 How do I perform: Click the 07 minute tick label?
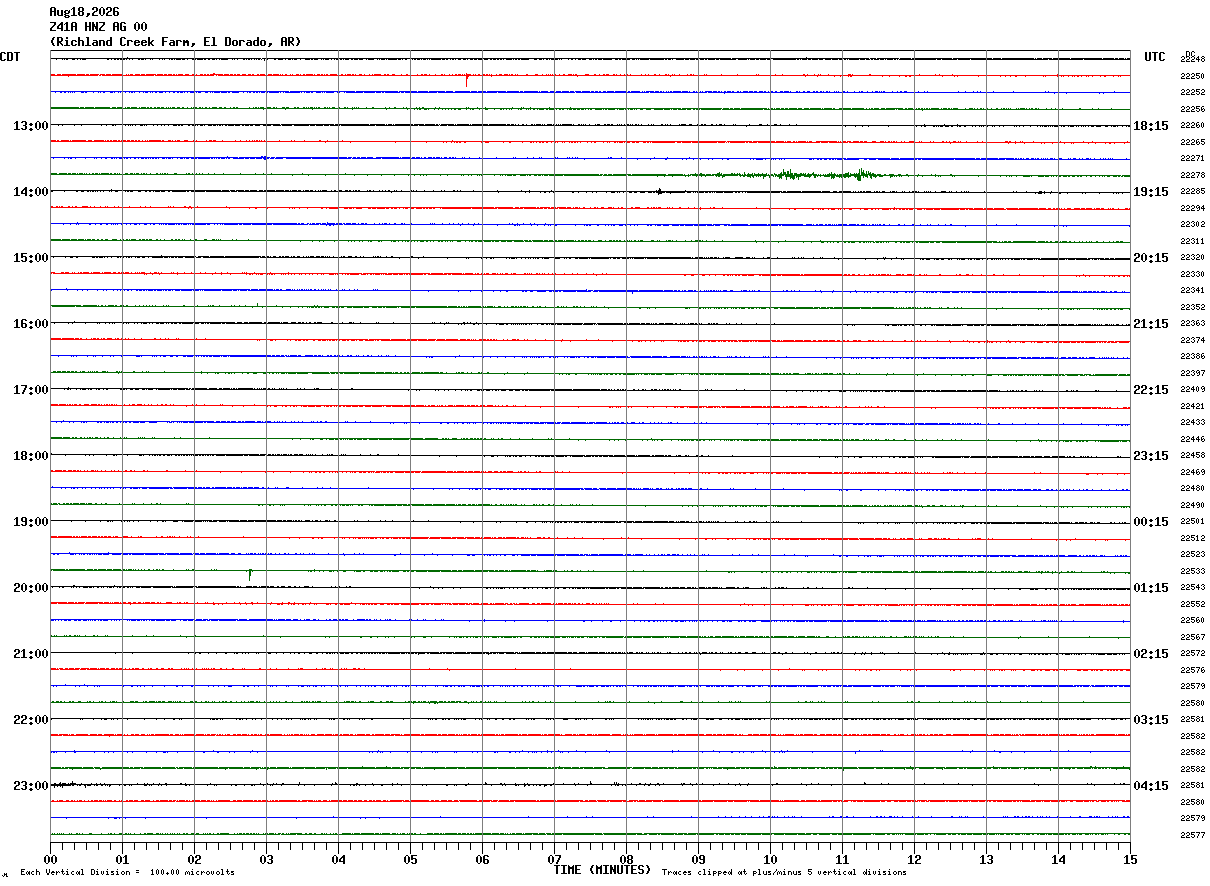pyautogui.click(x=554, y=859)
